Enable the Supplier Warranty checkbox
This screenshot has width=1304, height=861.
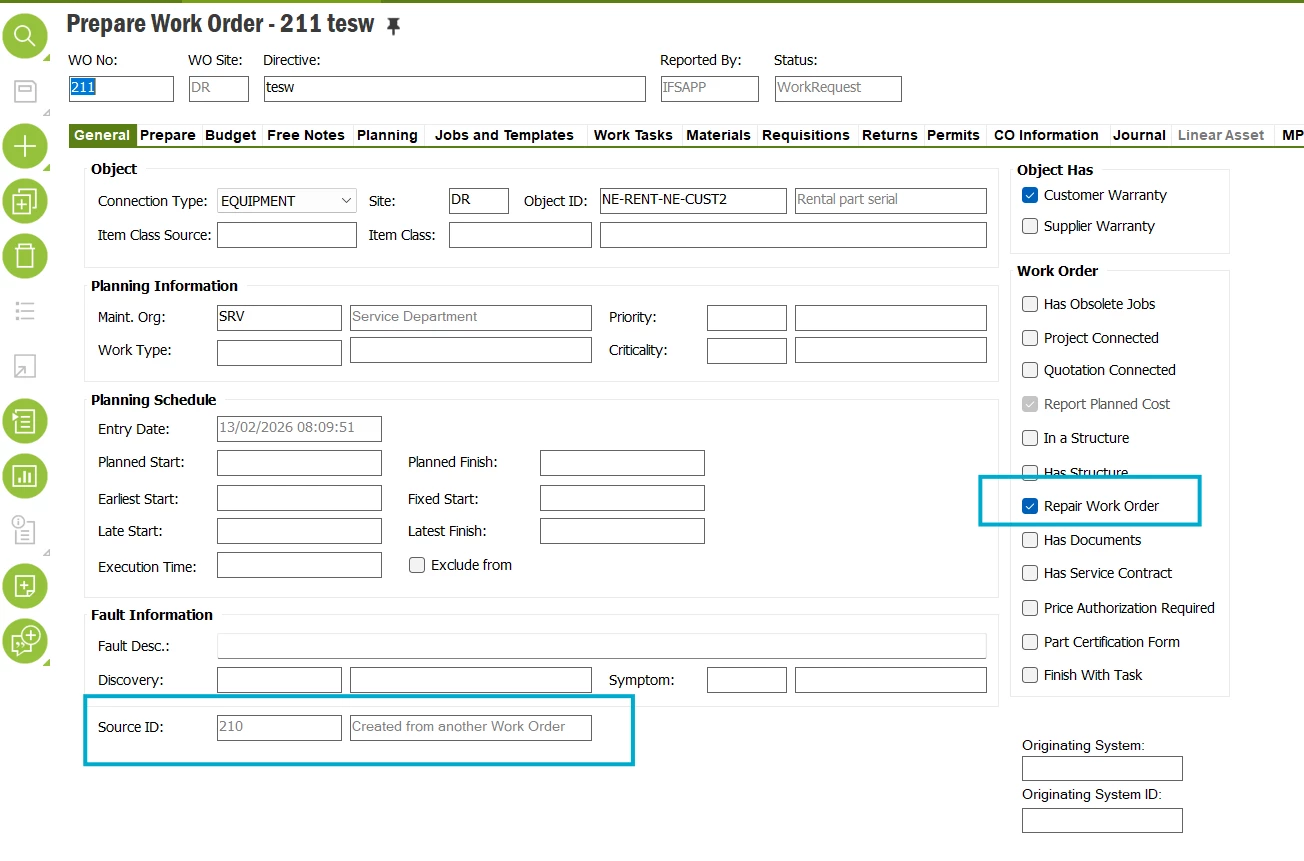click(x=1030, y=226)
